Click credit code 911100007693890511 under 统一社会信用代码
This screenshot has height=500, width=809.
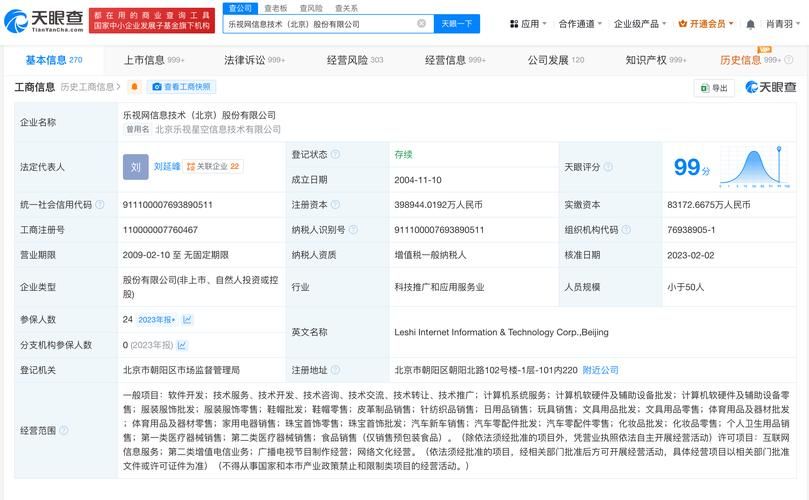click(x=167, y=204)
